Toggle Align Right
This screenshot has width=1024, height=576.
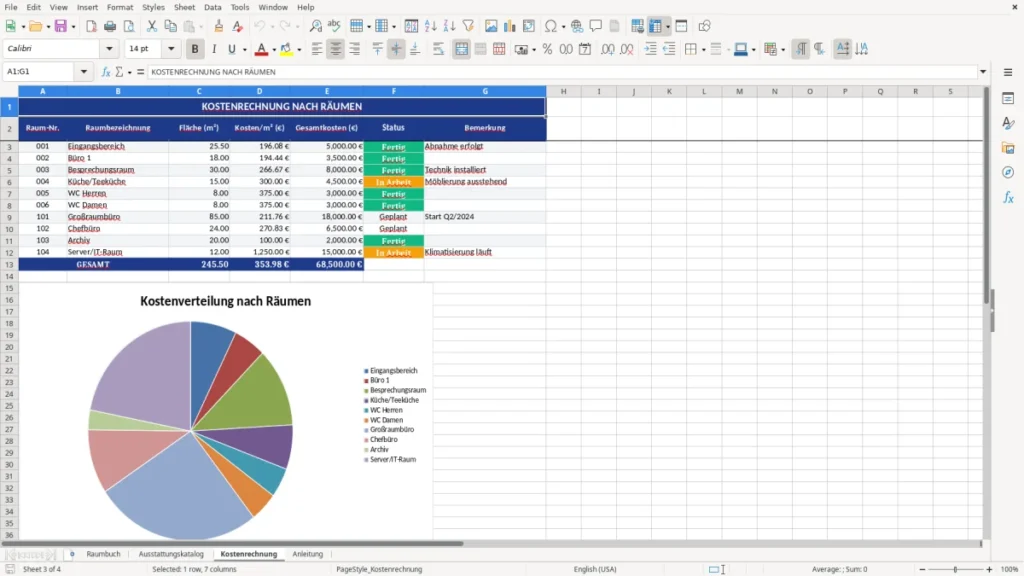[355, 49]
